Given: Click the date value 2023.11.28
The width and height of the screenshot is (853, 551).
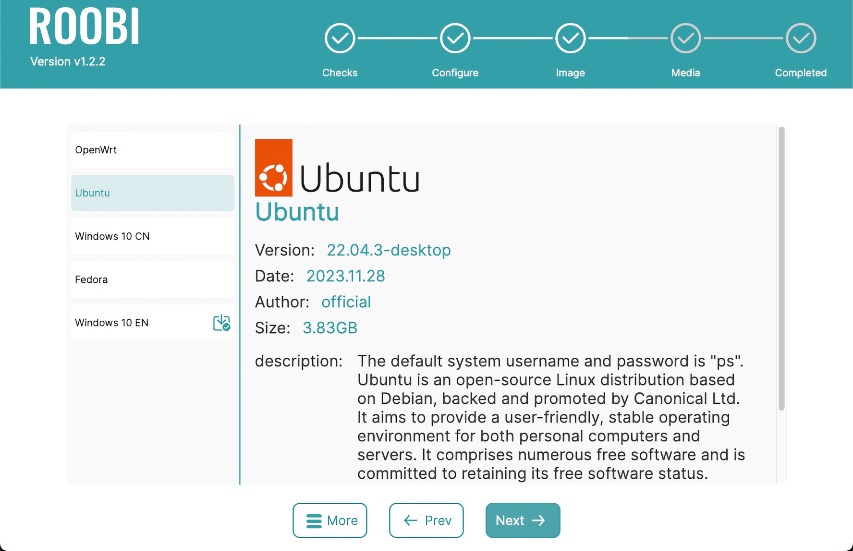Looking at the screenshot, I should [345, 276].
